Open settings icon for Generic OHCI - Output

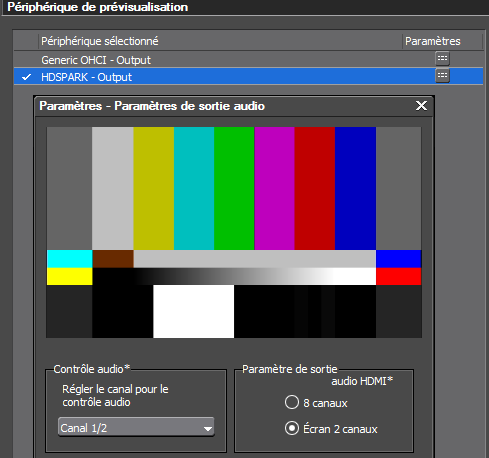442,59
